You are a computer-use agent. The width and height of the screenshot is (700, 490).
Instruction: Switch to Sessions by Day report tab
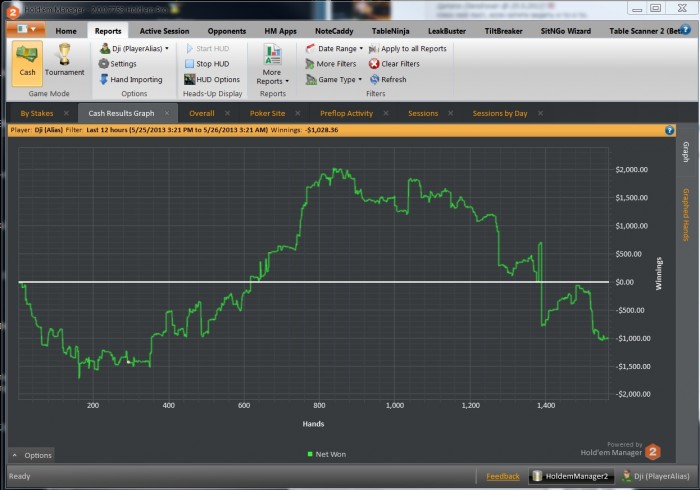(x=500, y=113)
